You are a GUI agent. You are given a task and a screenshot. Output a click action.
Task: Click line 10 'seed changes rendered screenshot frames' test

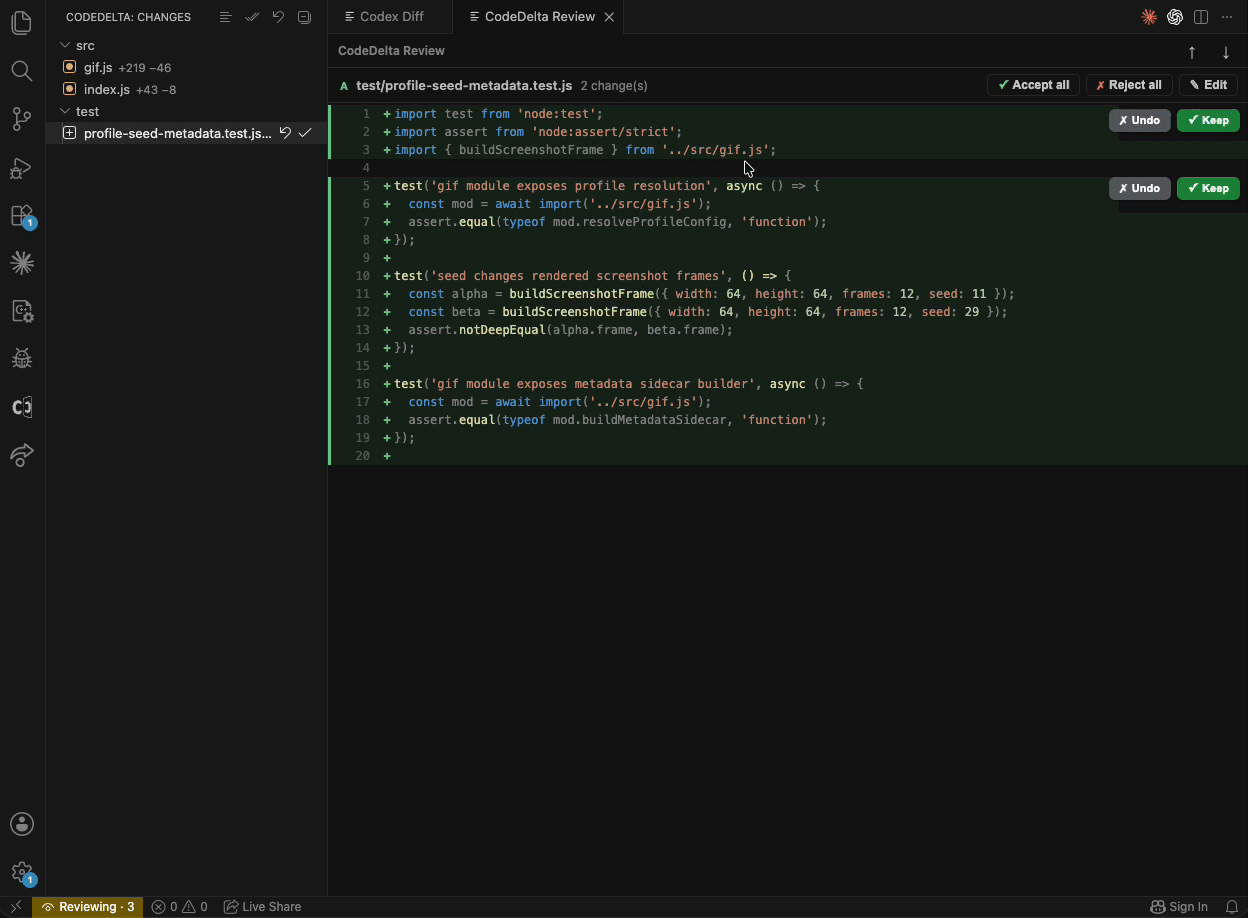(593, 276)
